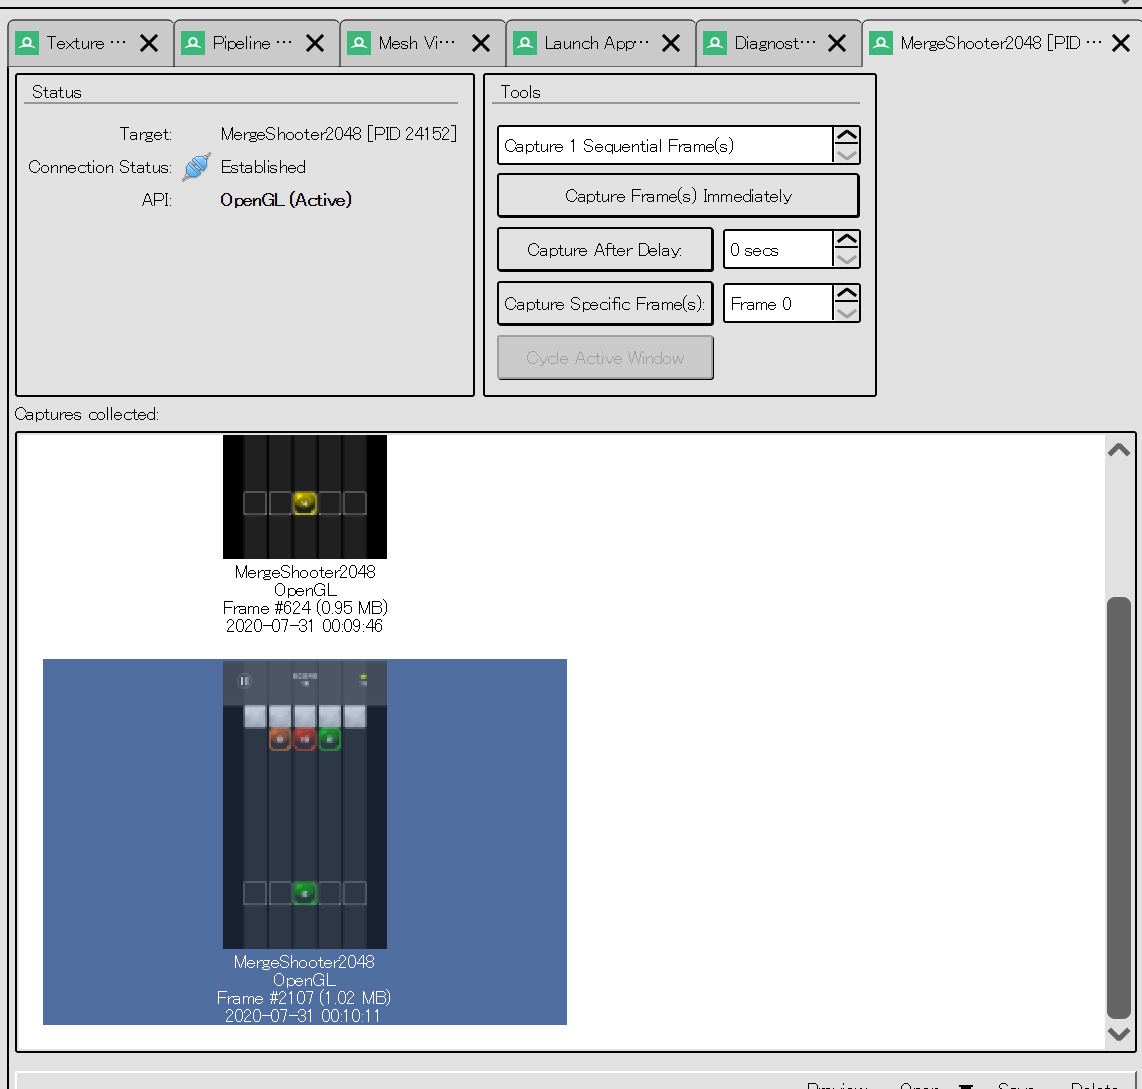Click Capture Frame(s) Immediately
1142x1089 pixels.
[x=677, y=195]
